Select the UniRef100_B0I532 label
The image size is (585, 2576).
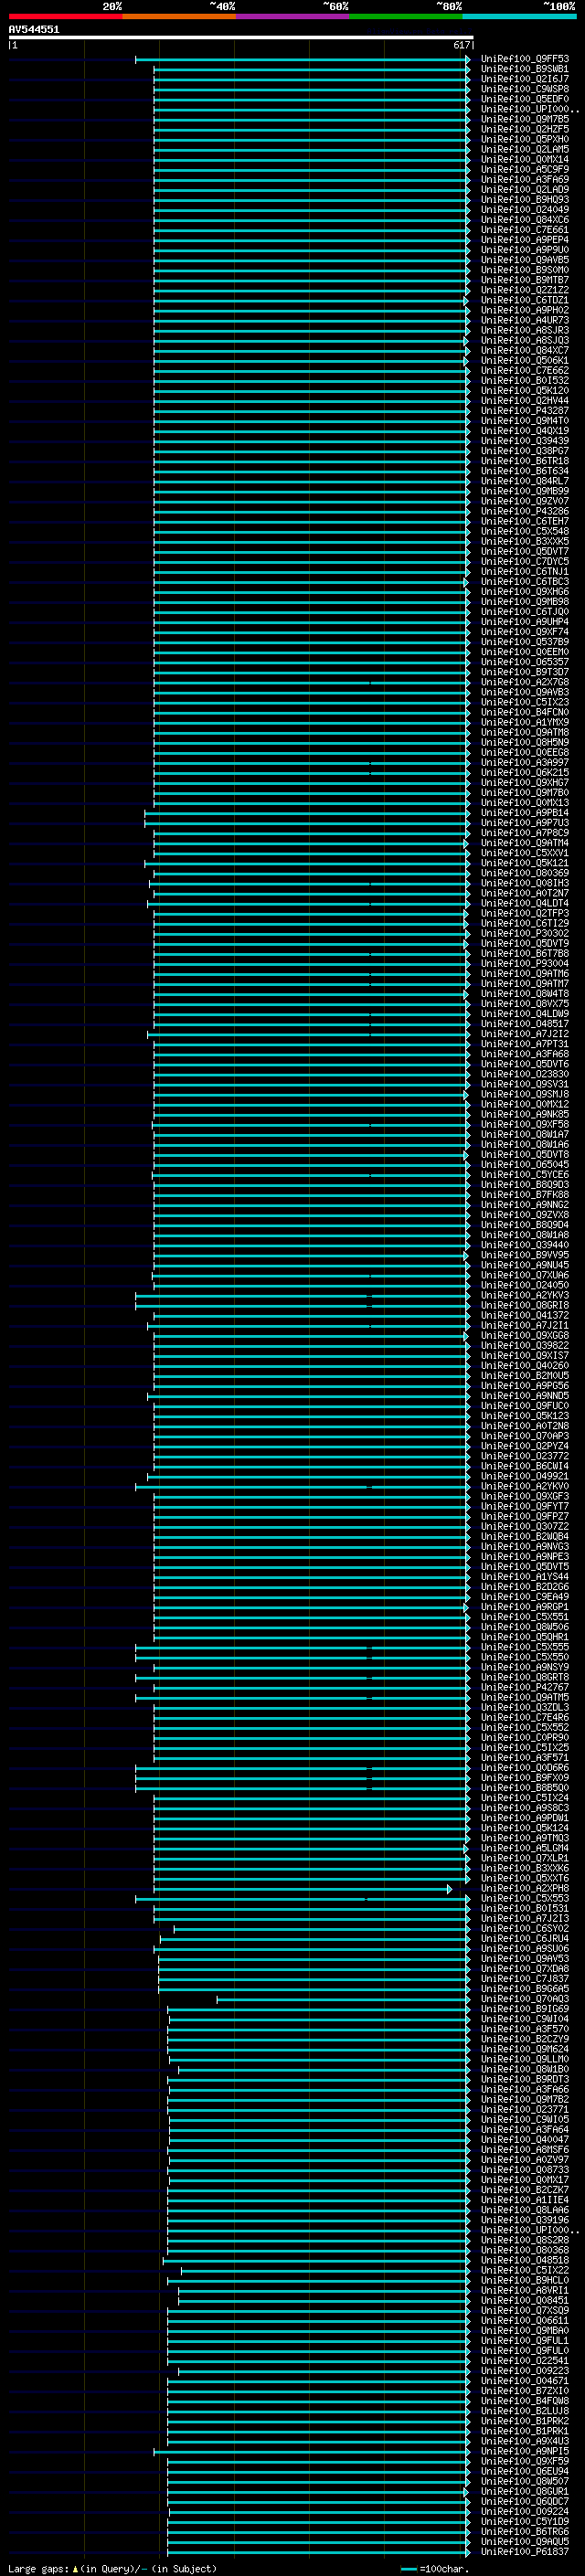click(525, 380)
